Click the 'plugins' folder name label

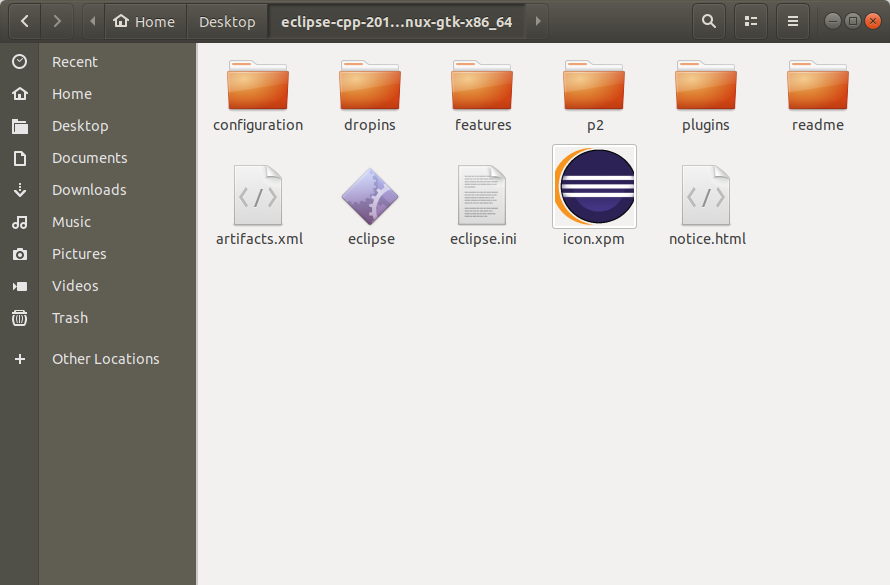[706, 125]
